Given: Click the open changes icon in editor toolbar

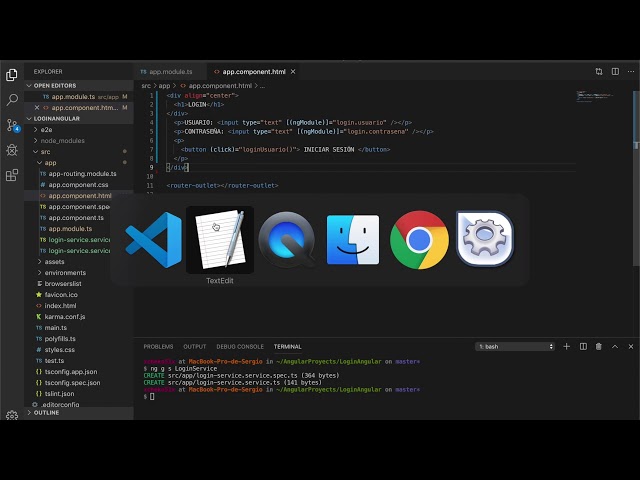Looking at the screenshot, I should pos(599,71).
